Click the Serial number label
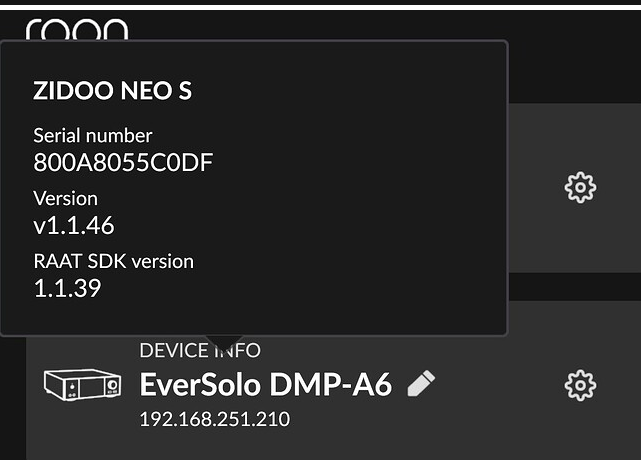 coord(92,135)
